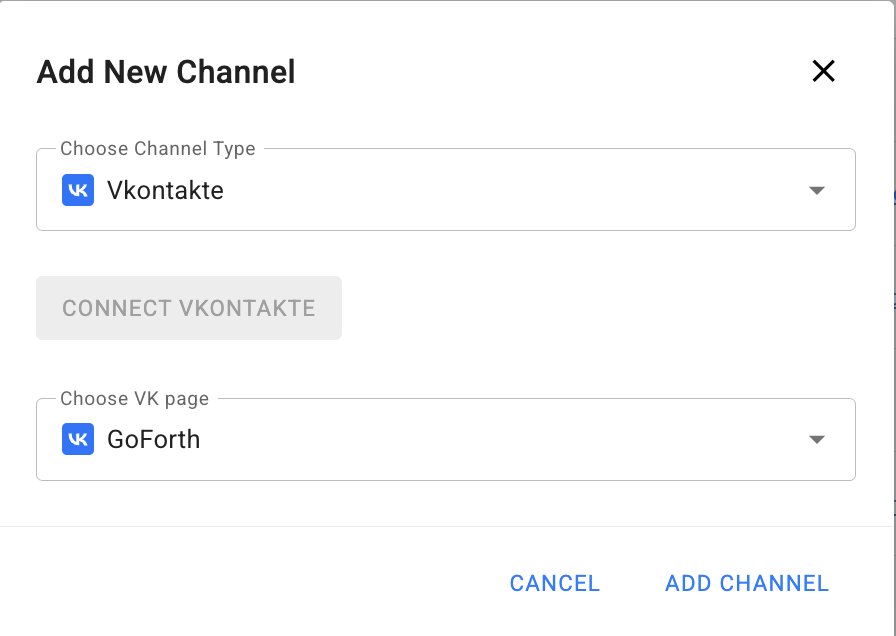896x636 pixels.
Task: Confirm with the Add Channel button
Action: pyautogui.click(x=747, y=583)
